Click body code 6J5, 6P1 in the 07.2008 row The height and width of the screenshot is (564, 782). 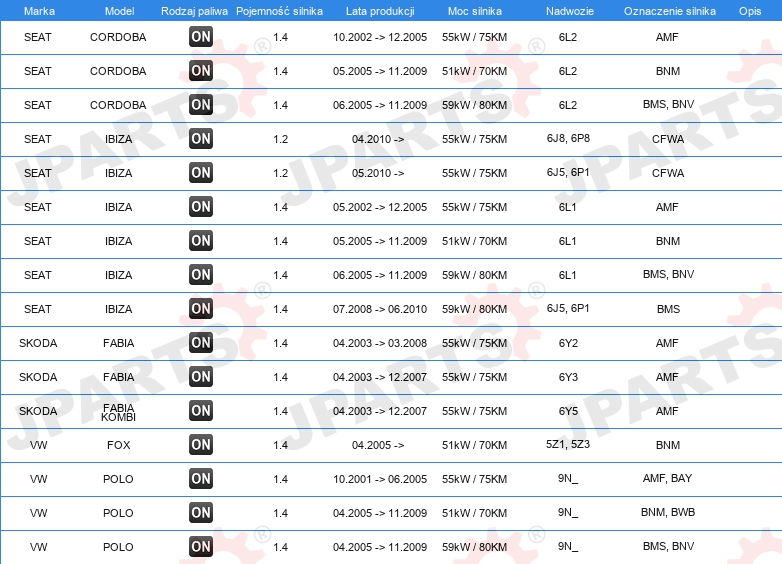pos(568,308)
